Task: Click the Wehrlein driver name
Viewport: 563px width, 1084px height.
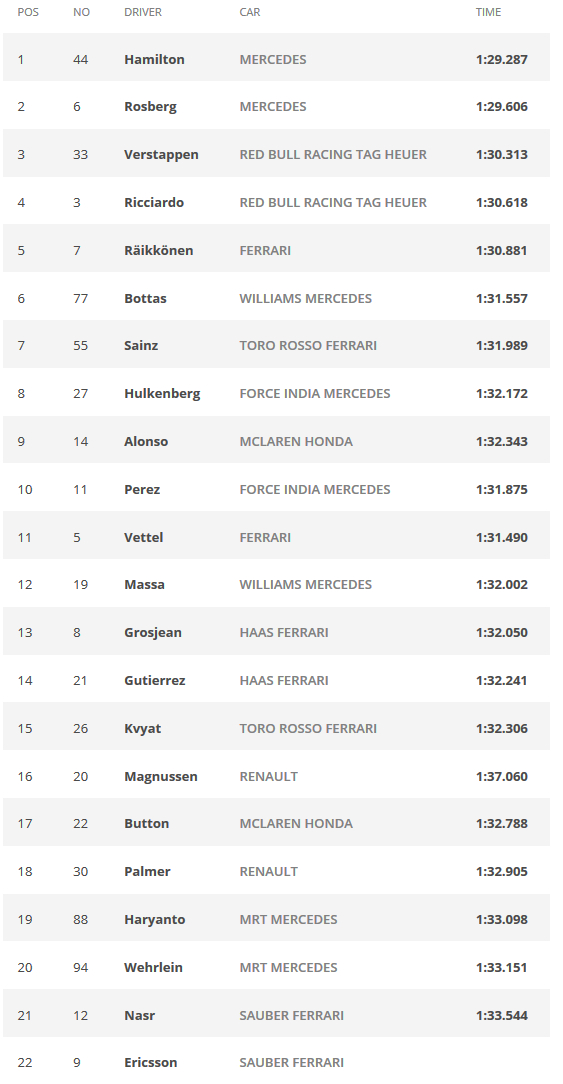Action: [x=153, y=967]
